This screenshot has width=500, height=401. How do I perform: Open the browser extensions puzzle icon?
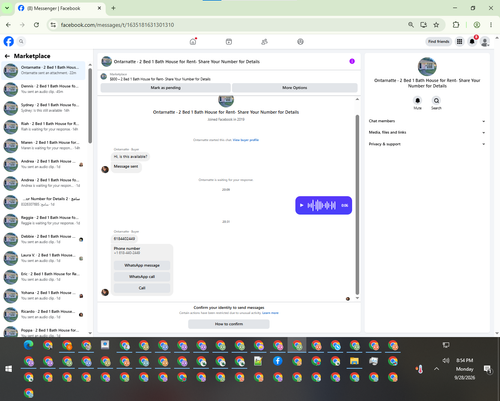(x=456, y=25)
